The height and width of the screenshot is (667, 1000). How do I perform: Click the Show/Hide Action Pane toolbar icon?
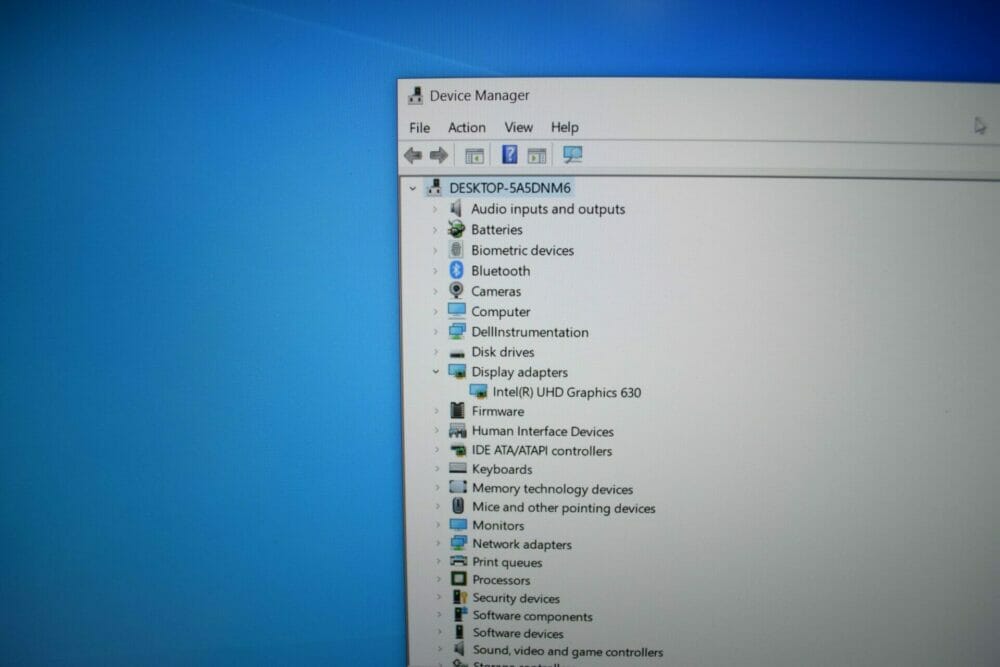(x=537, y=155)
